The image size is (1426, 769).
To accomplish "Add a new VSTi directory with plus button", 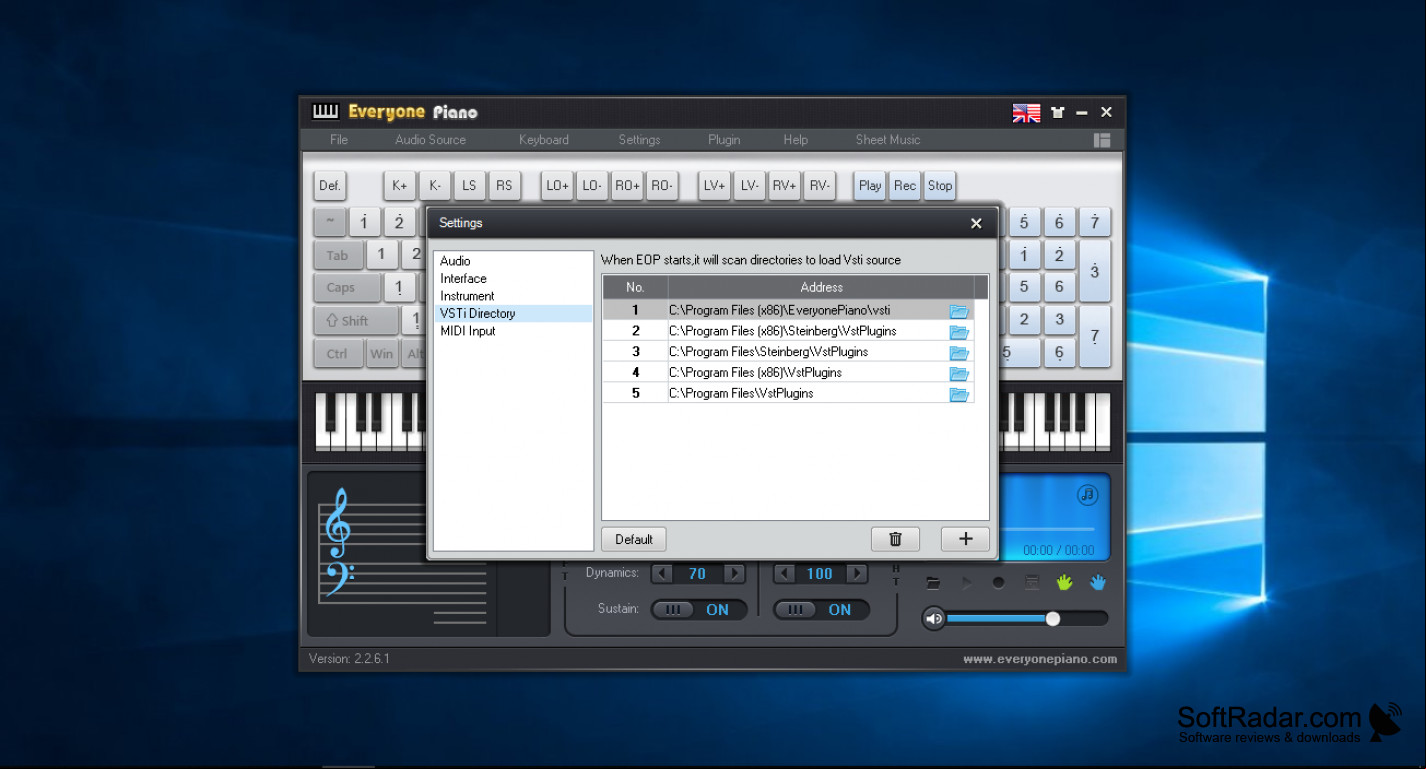I will click(x=965, y=539).
